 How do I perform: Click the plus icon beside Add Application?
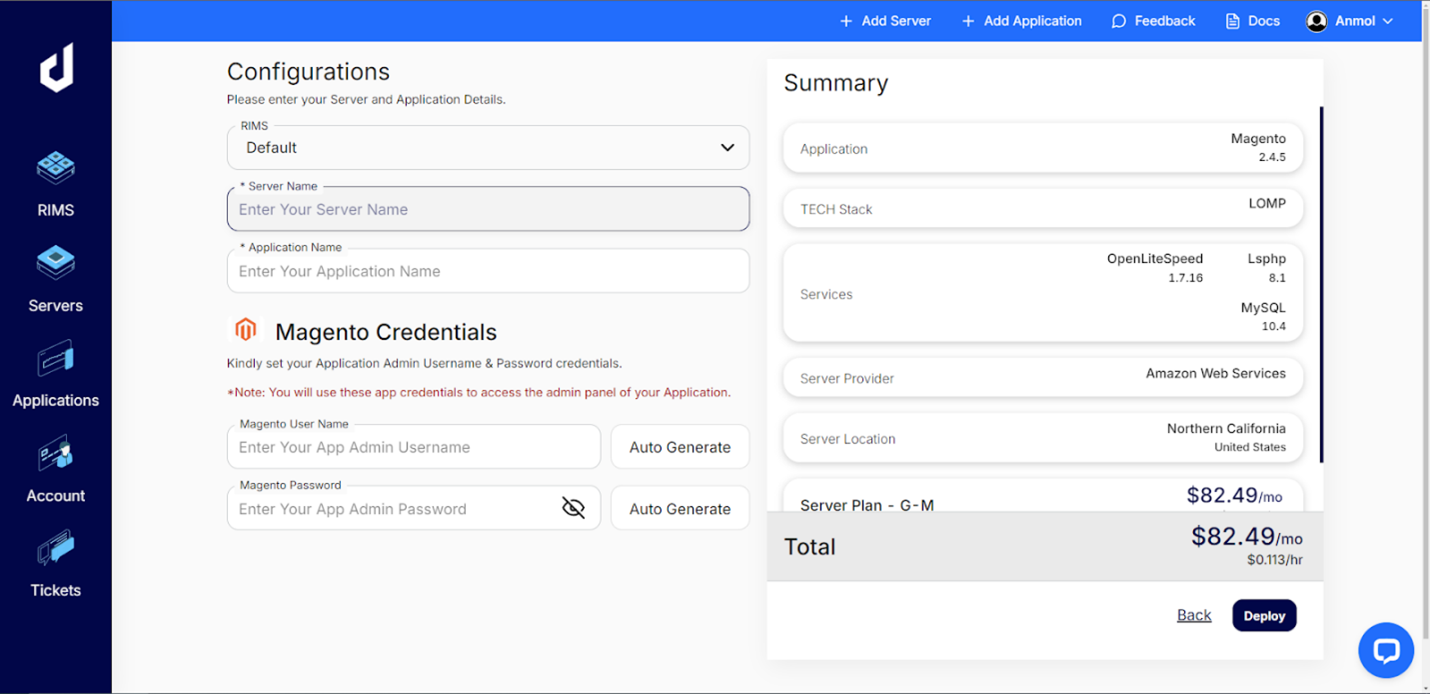pos(968,21)
